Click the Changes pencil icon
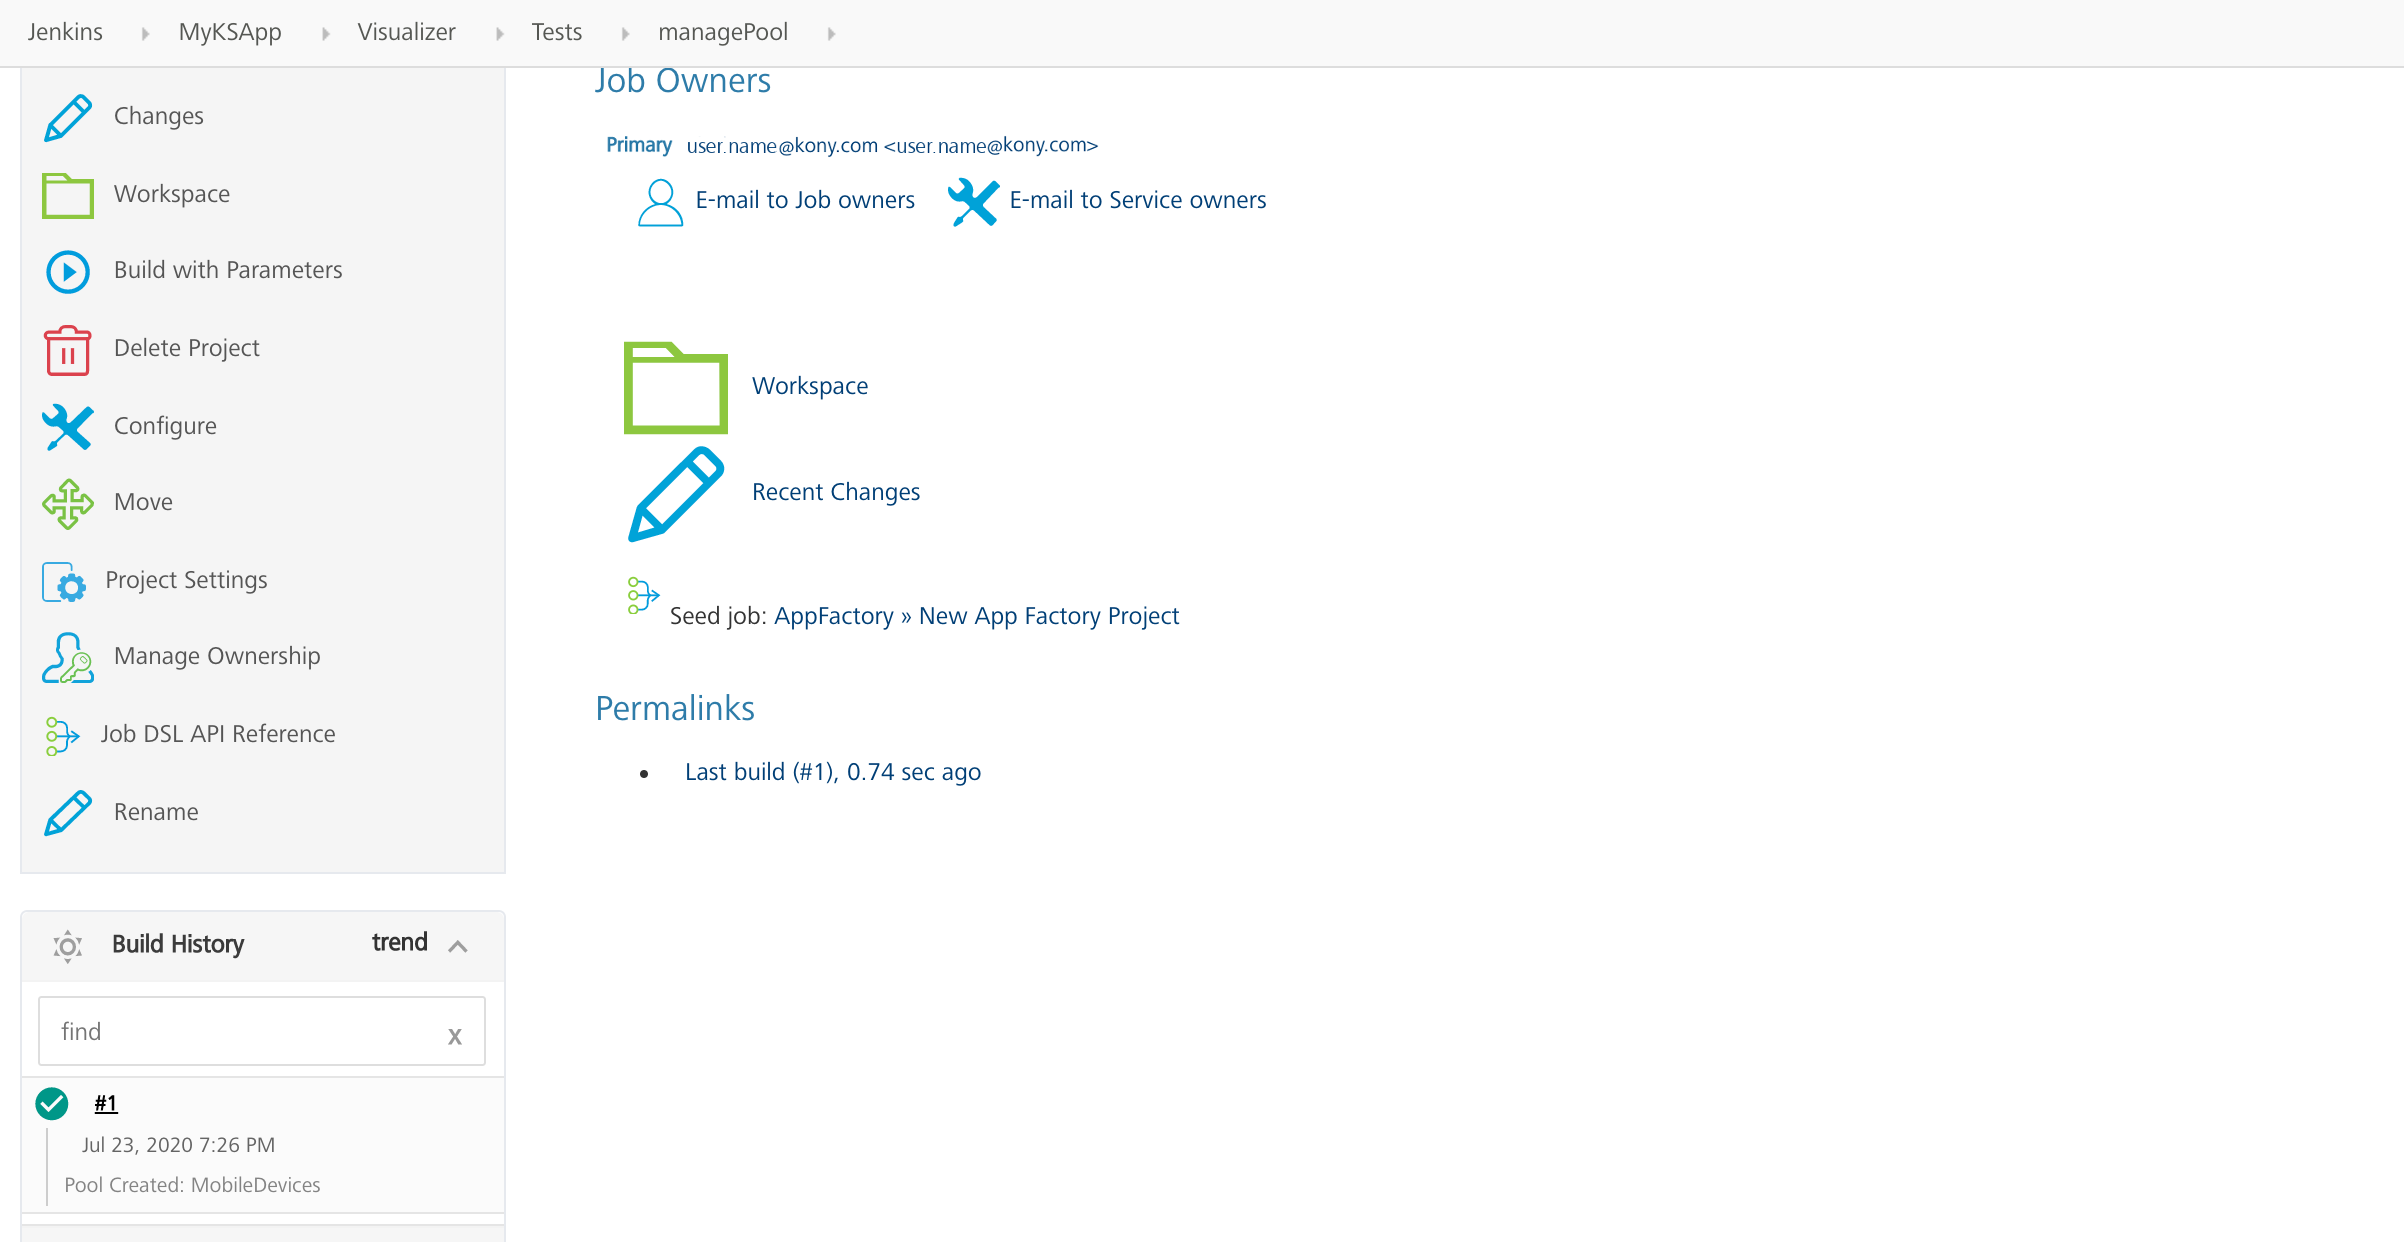Screen dimensions: 2404x1242 pos(66,116)
